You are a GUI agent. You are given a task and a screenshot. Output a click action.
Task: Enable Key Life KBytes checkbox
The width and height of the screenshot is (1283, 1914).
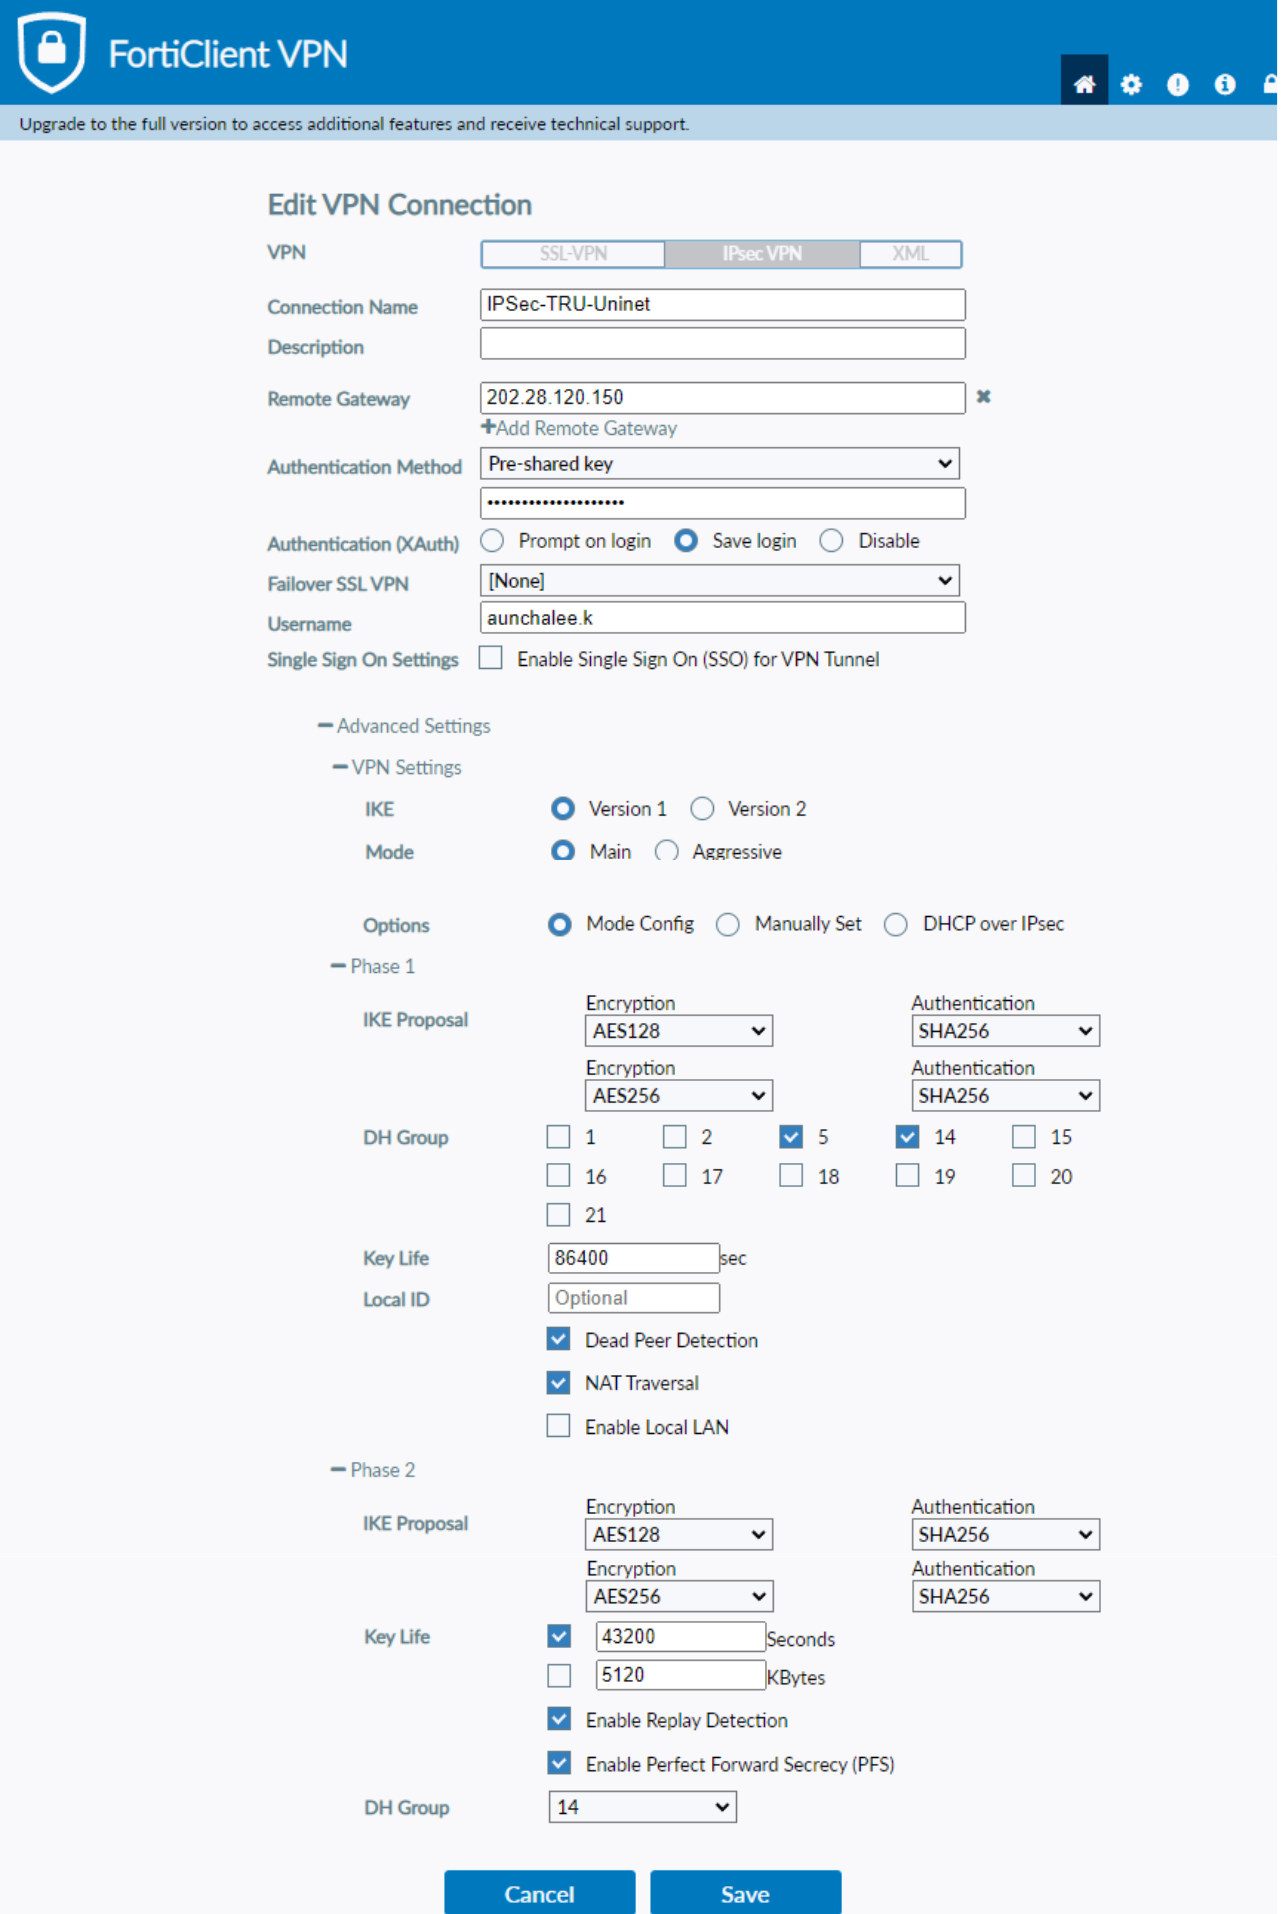pyautogui.click(x=560, y=1675)
